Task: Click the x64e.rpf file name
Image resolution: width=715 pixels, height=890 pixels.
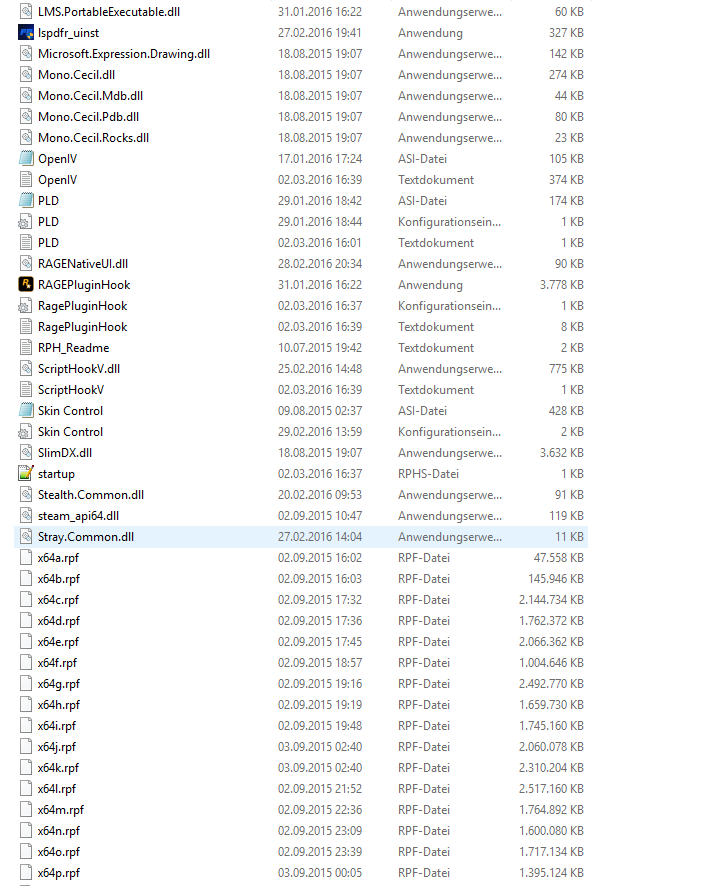Action: [58, 642]
